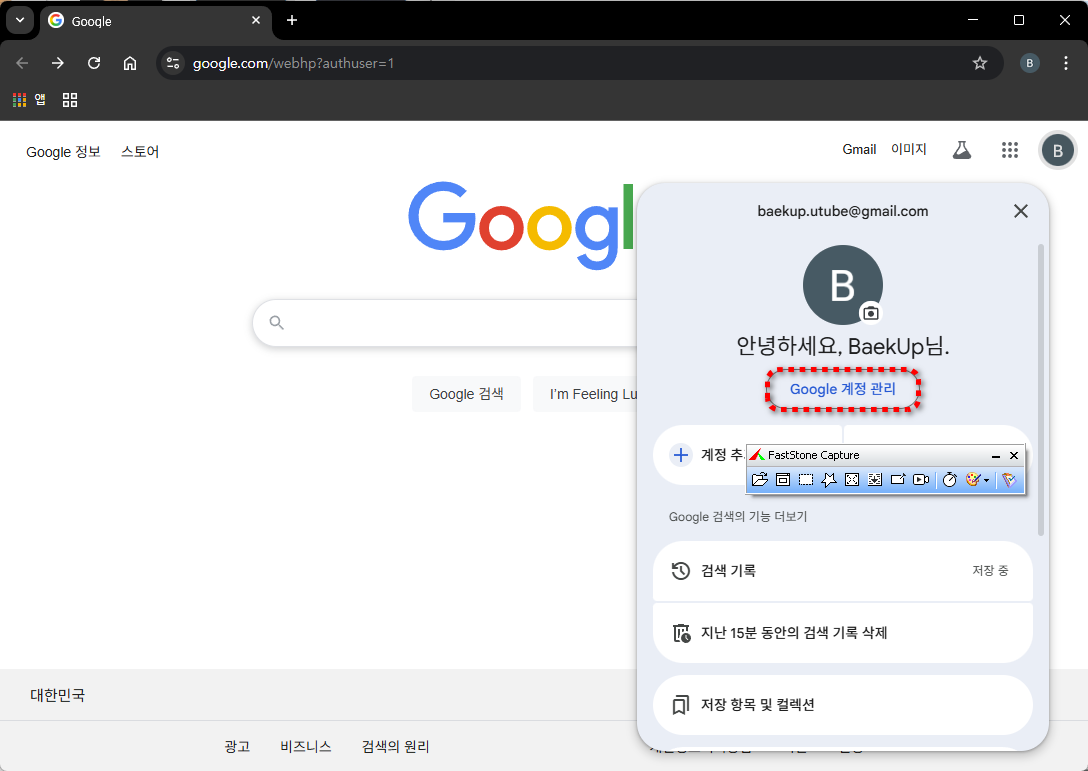Open 저장 항목 및 컬렉션
1088x771 pixels.
pos(843,705)
